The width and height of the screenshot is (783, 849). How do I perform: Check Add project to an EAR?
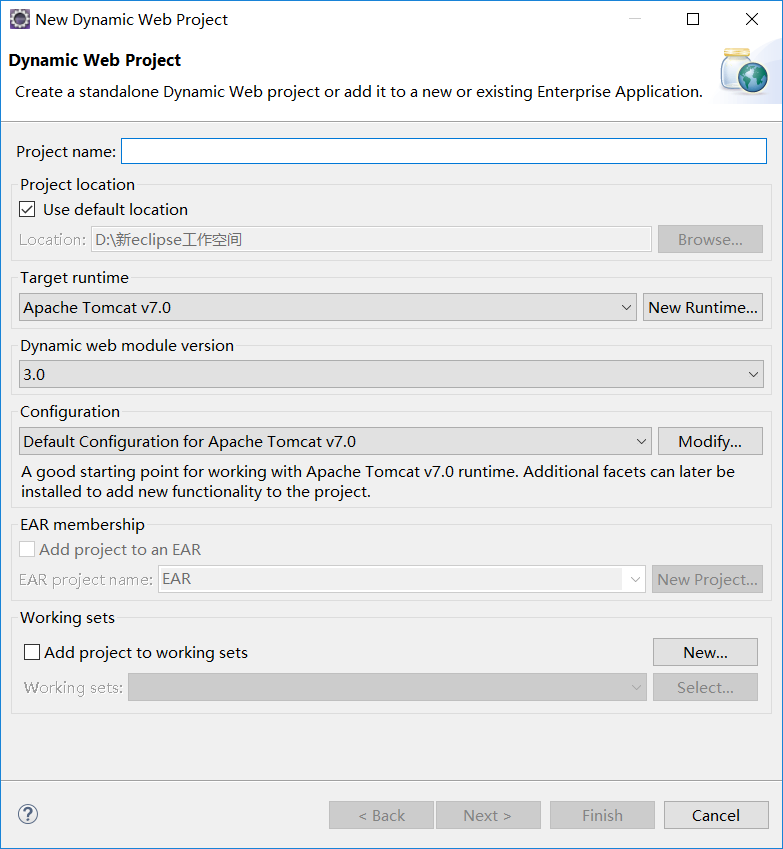tap(27, 549)
